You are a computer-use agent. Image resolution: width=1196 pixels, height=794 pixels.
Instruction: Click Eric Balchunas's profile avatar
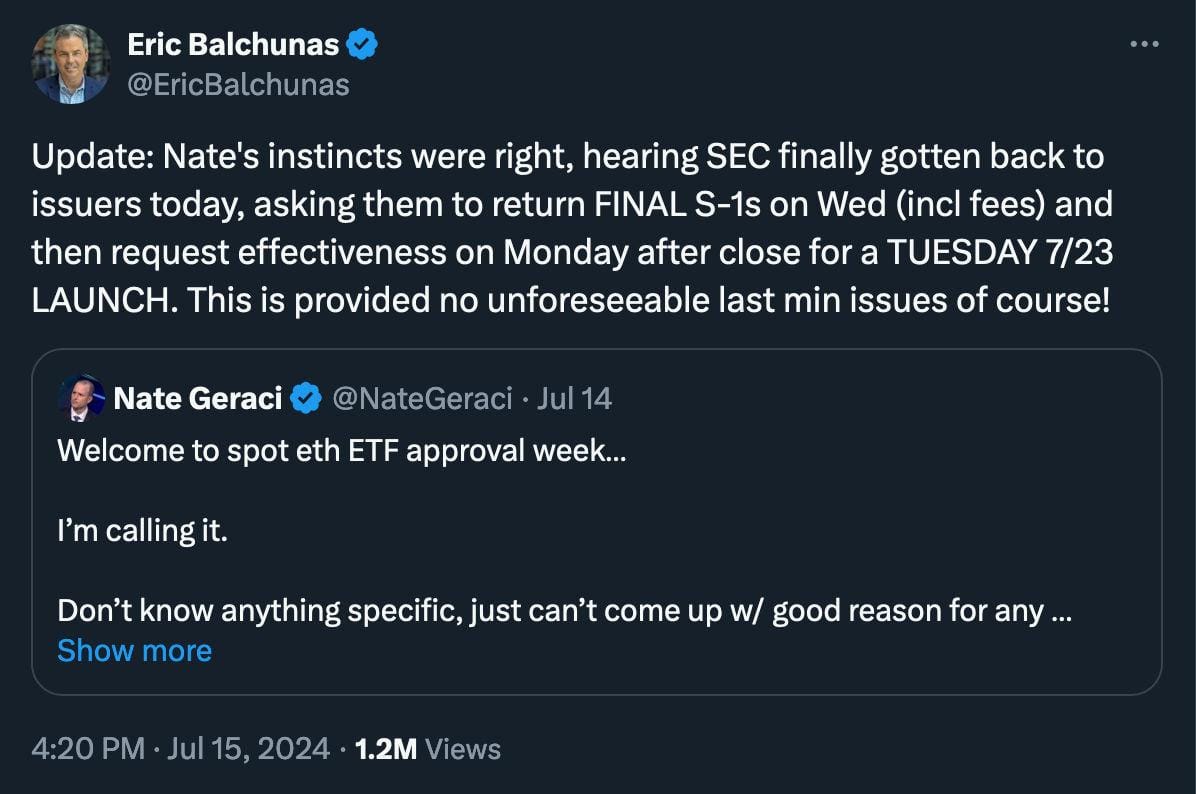click(71, 64)
